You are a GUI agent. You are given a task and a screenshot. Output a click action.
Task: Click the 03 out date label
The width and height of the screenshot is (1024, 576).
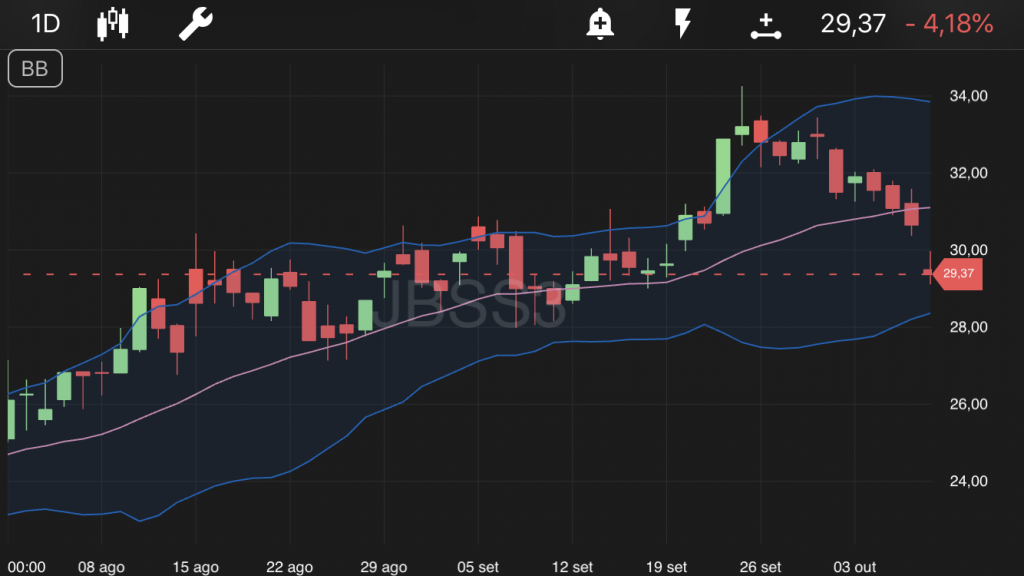click(x=854, y=567)
